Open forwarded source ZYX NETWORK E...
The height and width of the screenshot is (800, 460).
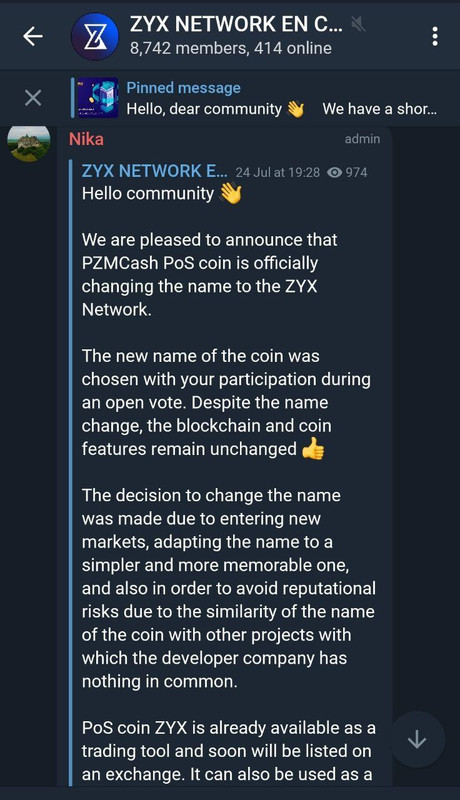coord(155,171)
